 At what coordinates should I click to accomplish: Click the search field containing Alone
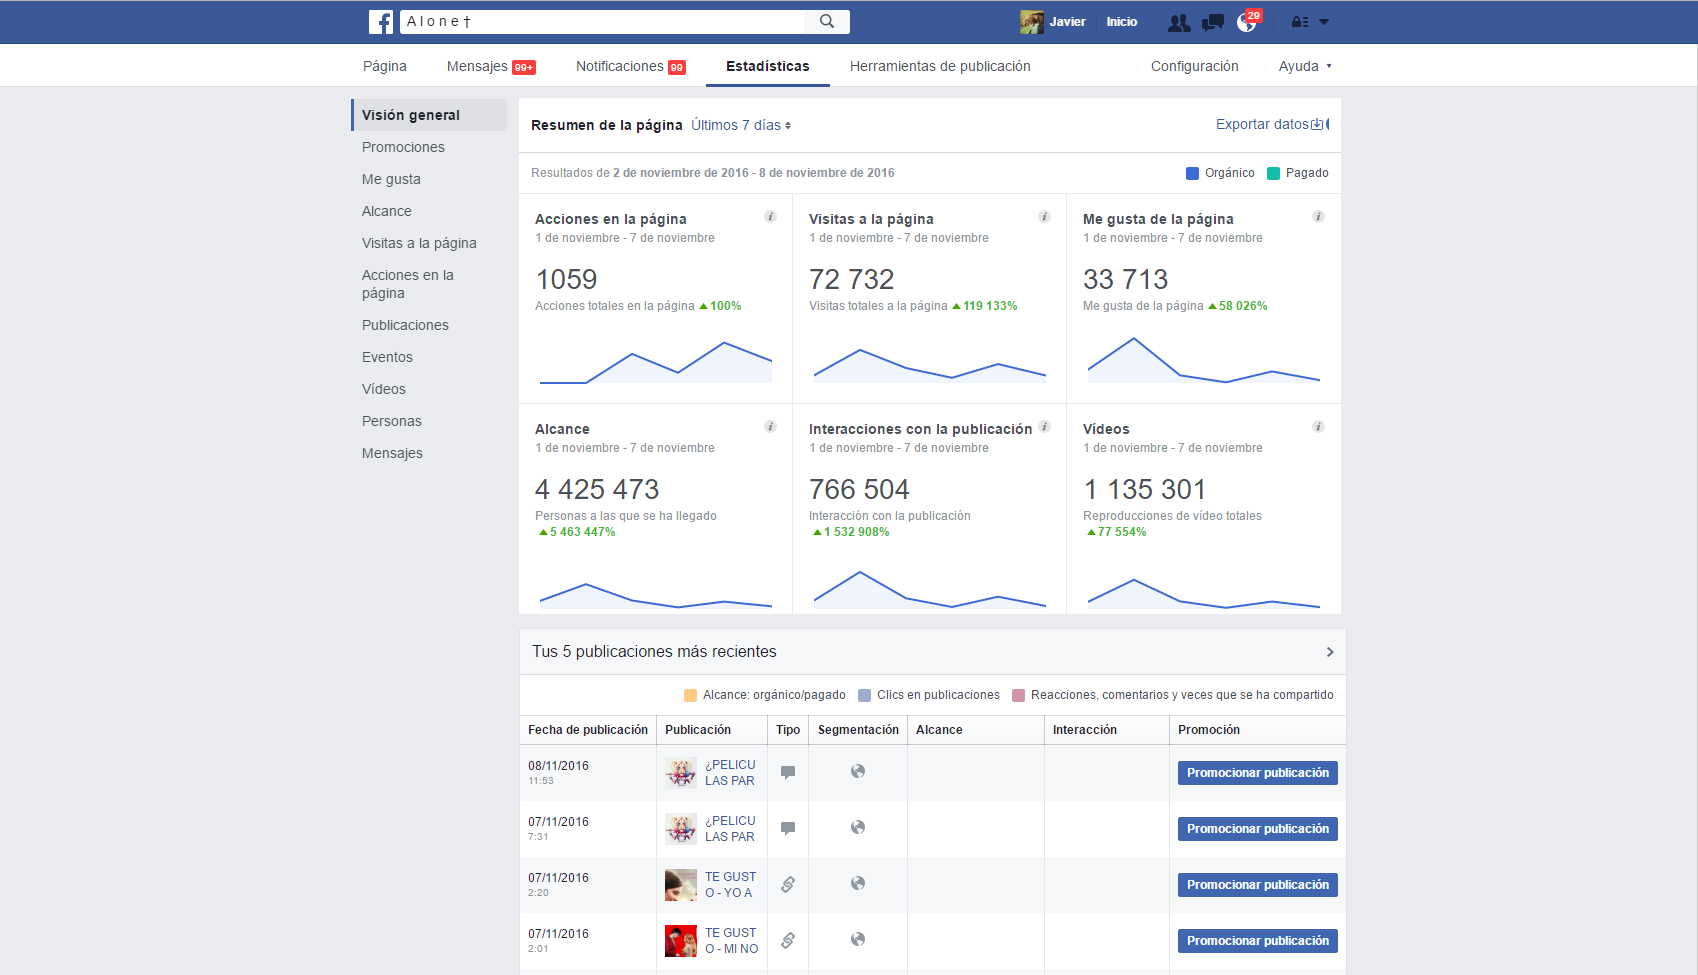coord(603,21)
